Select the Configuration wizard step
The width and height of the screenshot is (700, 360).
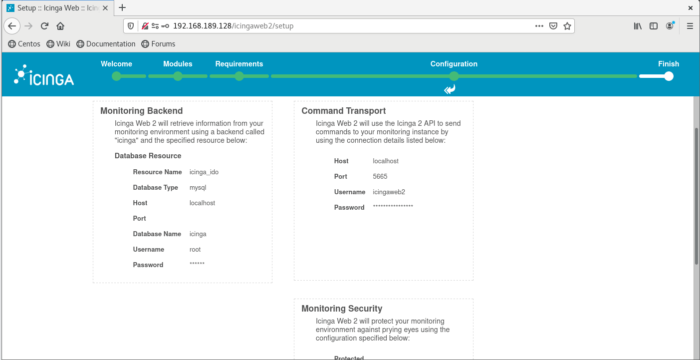(454, 64)
